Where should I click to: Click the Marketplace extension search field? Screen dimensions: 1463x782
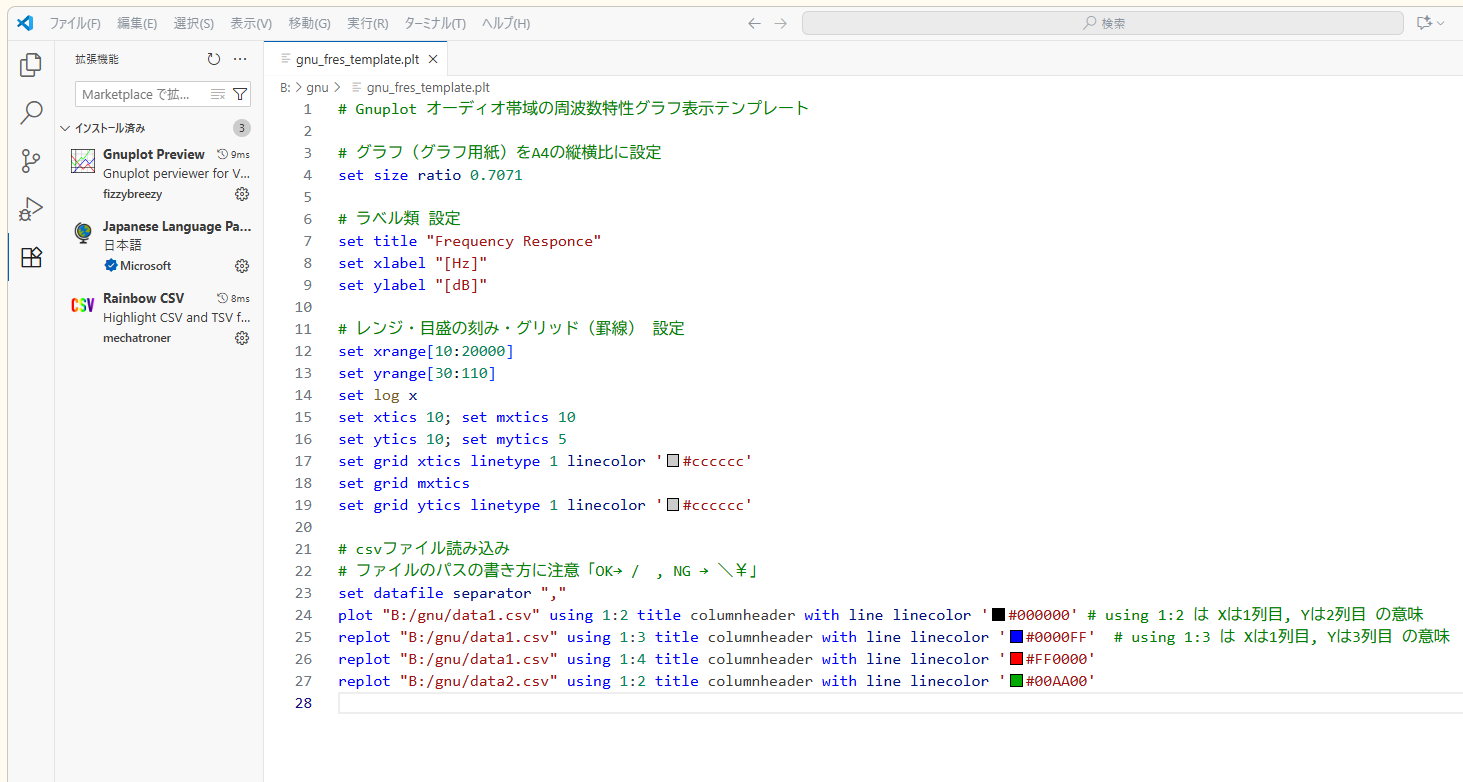[x=140, y=94]
